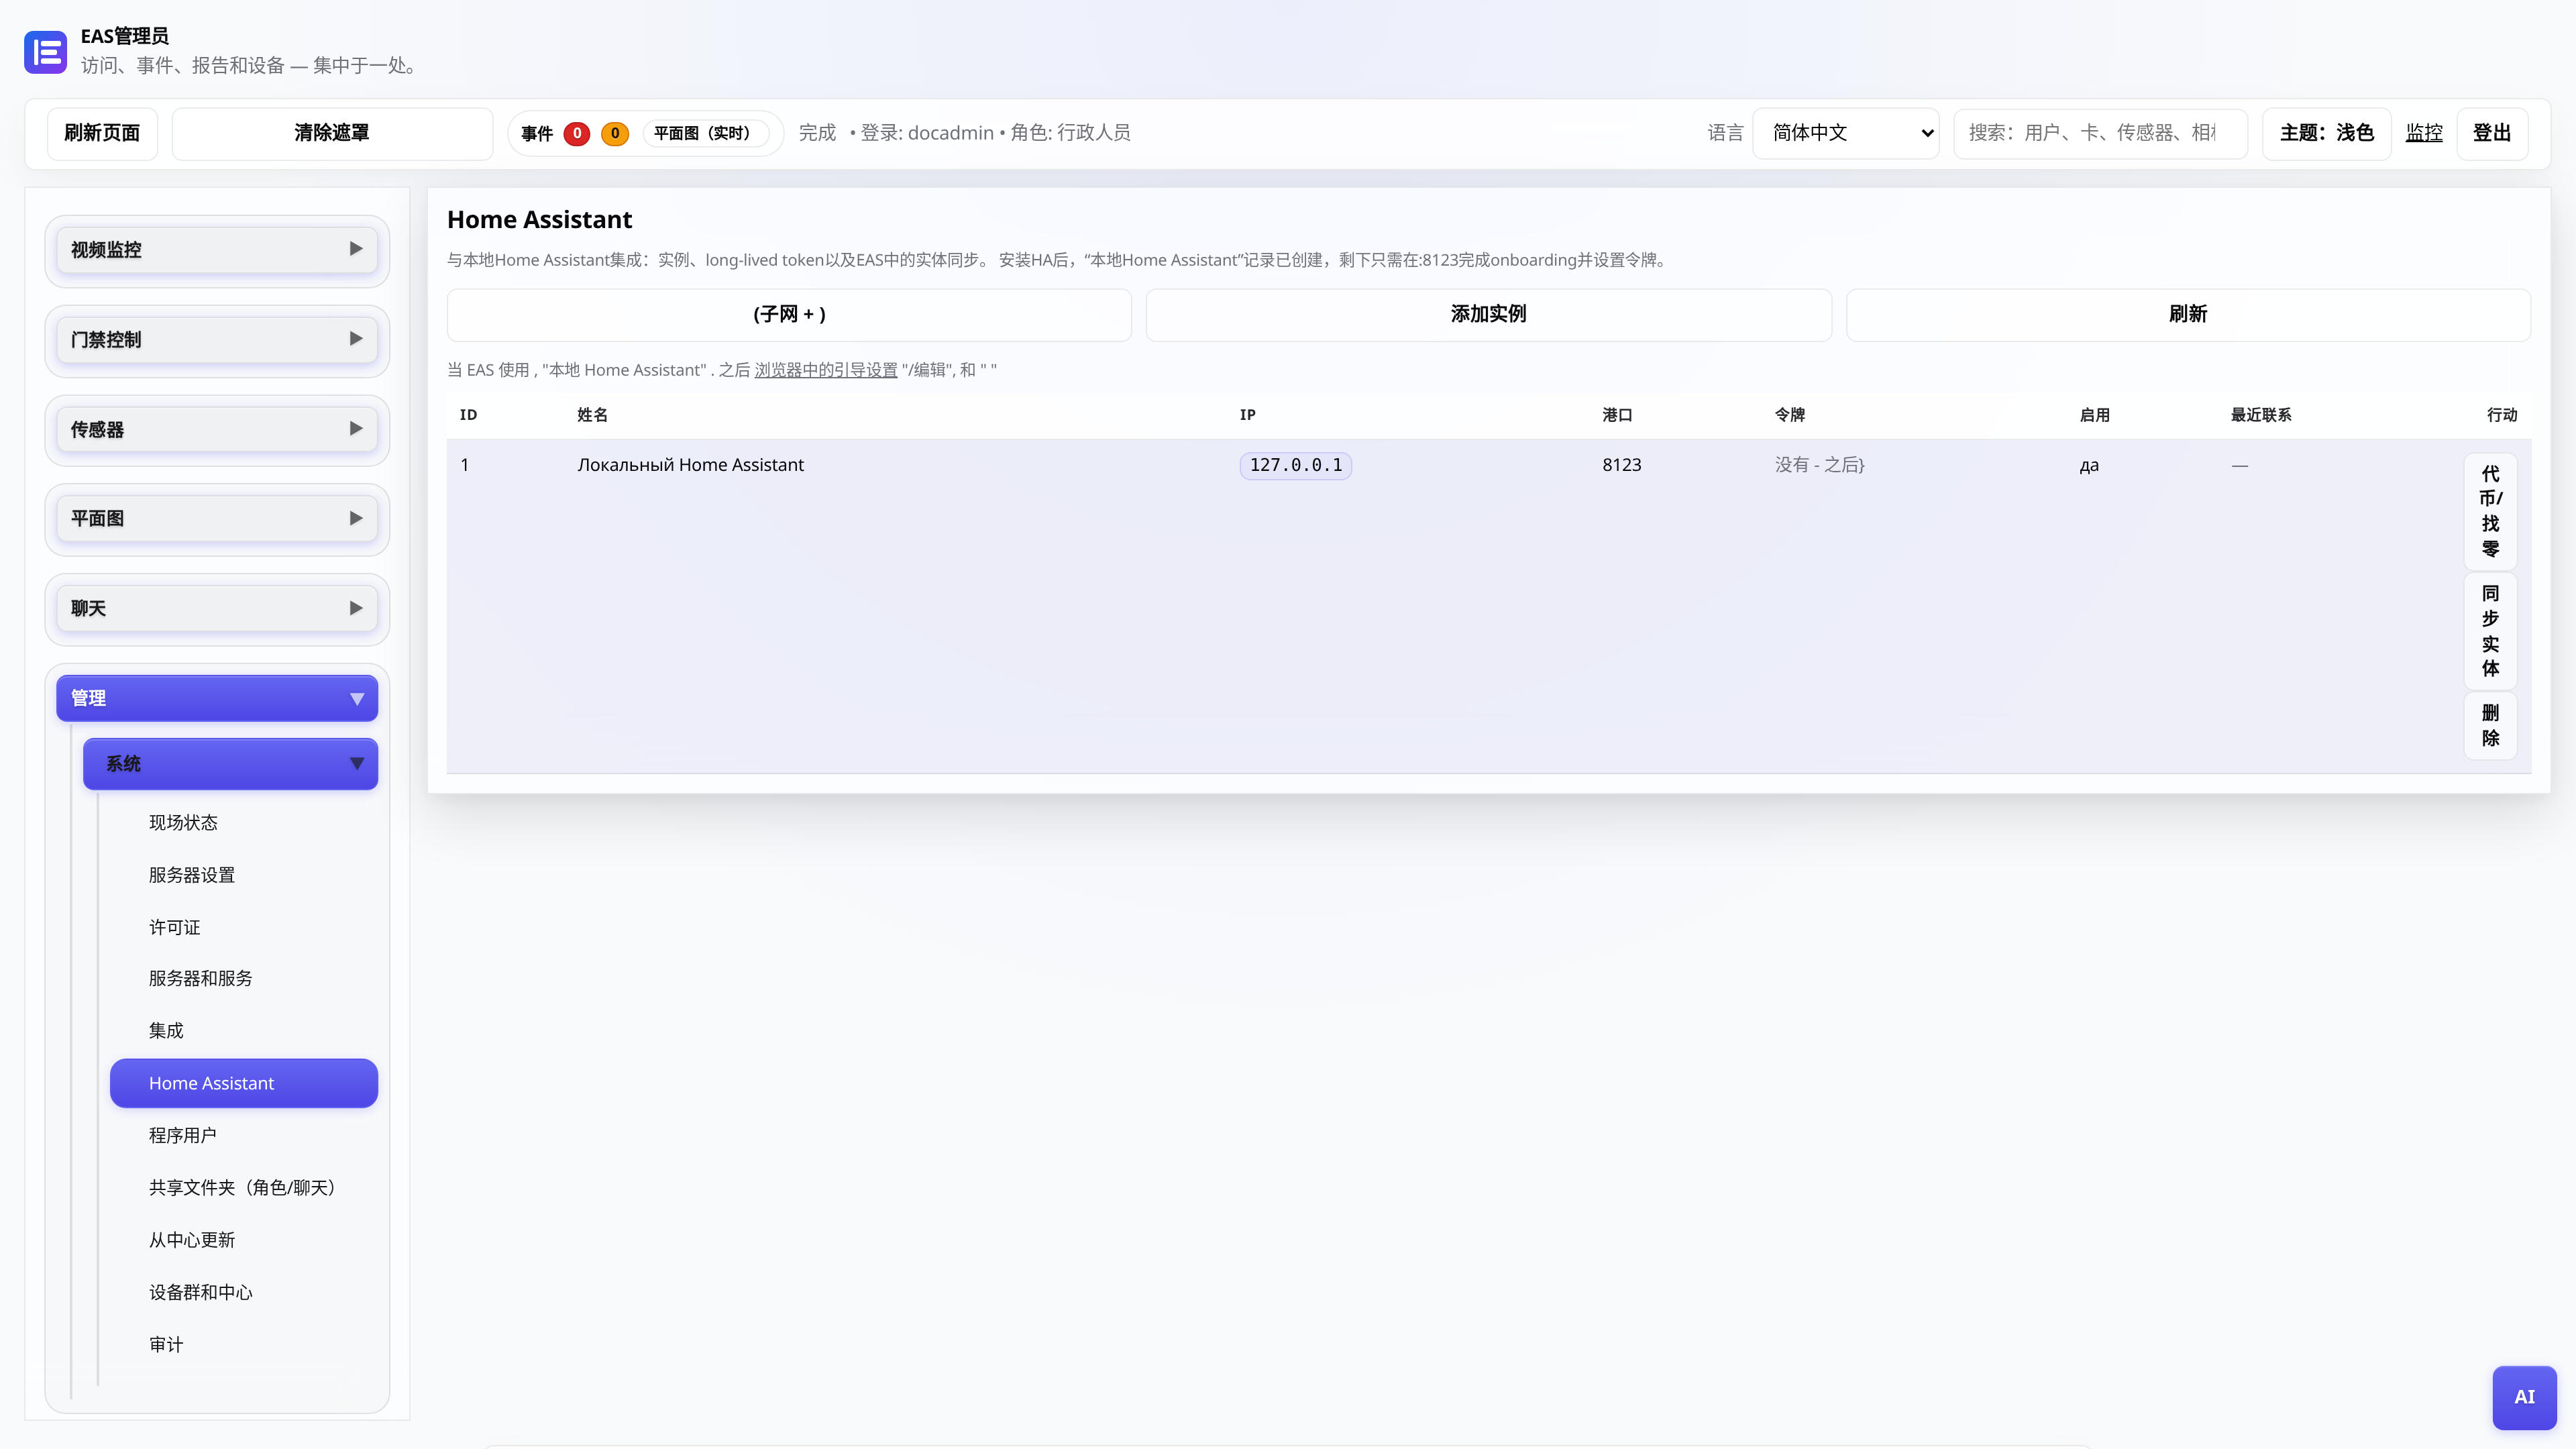This screenshot has height=1449, width=2576.
Task: Click the 刷新 instances button
Action: coord(2188,314)
